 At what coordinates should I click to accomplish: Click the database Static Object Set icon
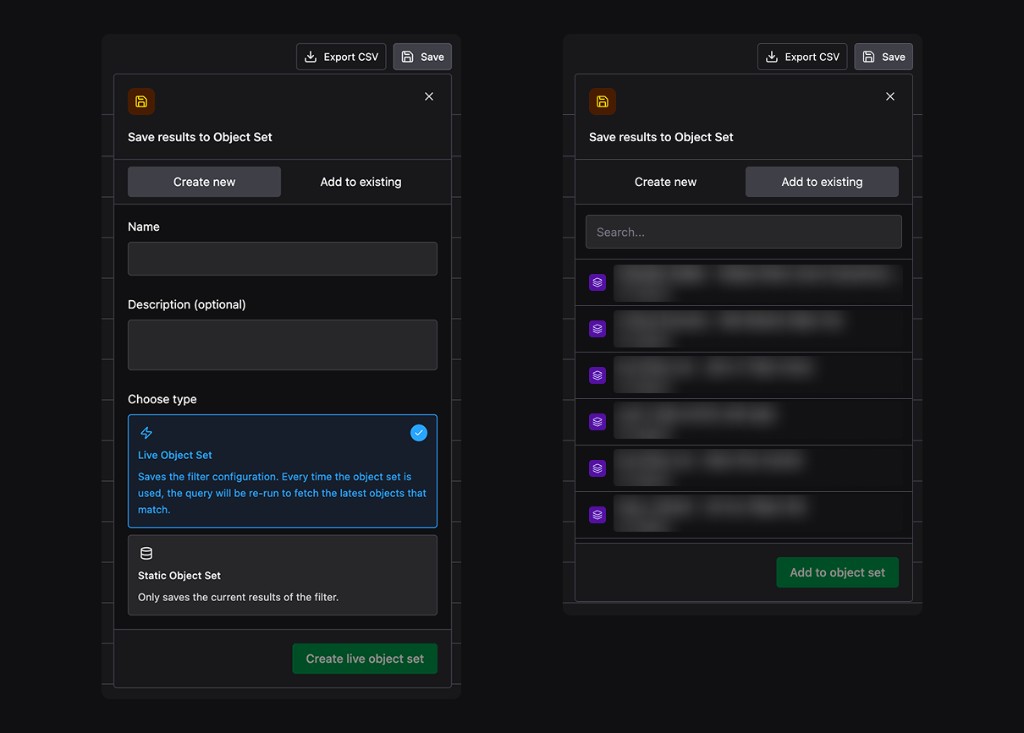[146, 553]
